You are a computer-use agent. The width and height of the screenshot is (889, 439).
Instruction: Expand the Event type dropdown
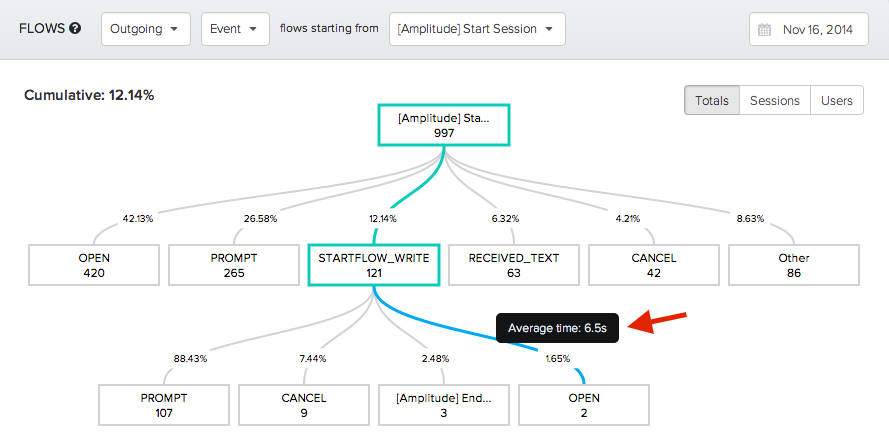(235, 29)
